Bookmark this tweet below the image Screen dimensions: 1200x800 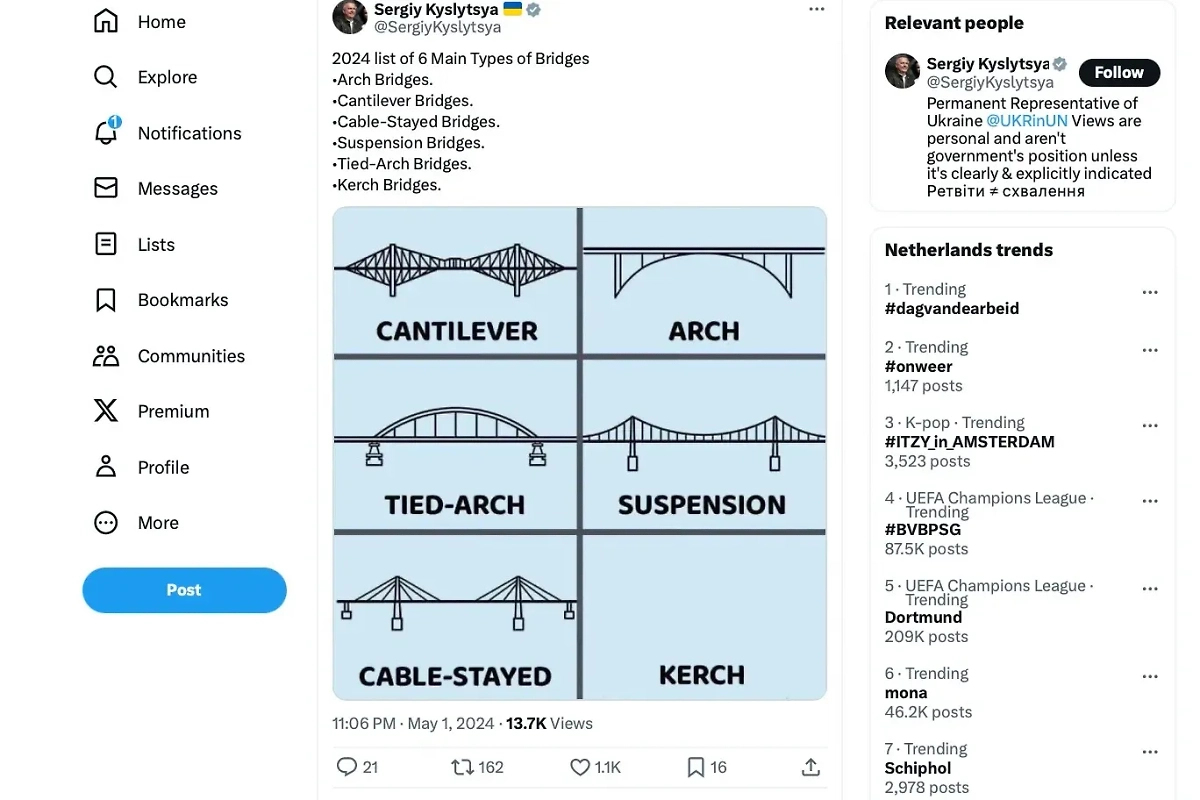point(696,767)
